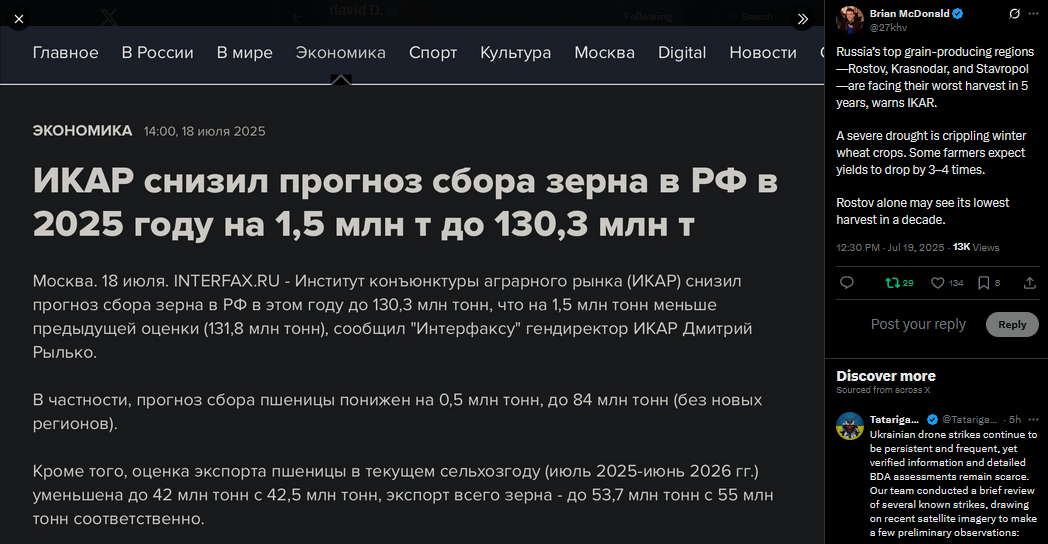Click the В мире nav item in the article image

click(x=245, y=53)
